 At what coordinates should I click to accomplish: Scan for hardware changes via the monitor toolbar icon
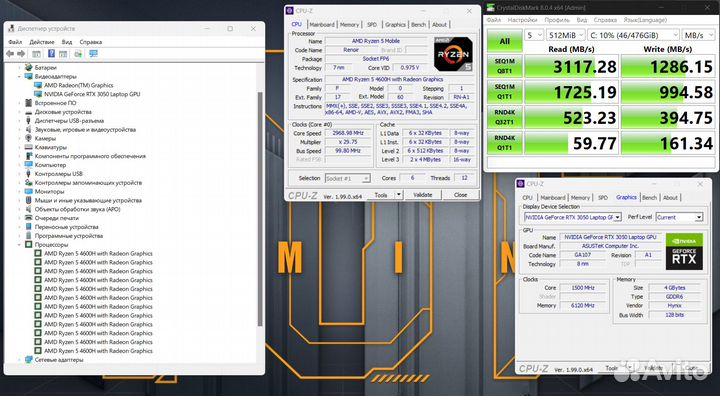tap(93, 54)
